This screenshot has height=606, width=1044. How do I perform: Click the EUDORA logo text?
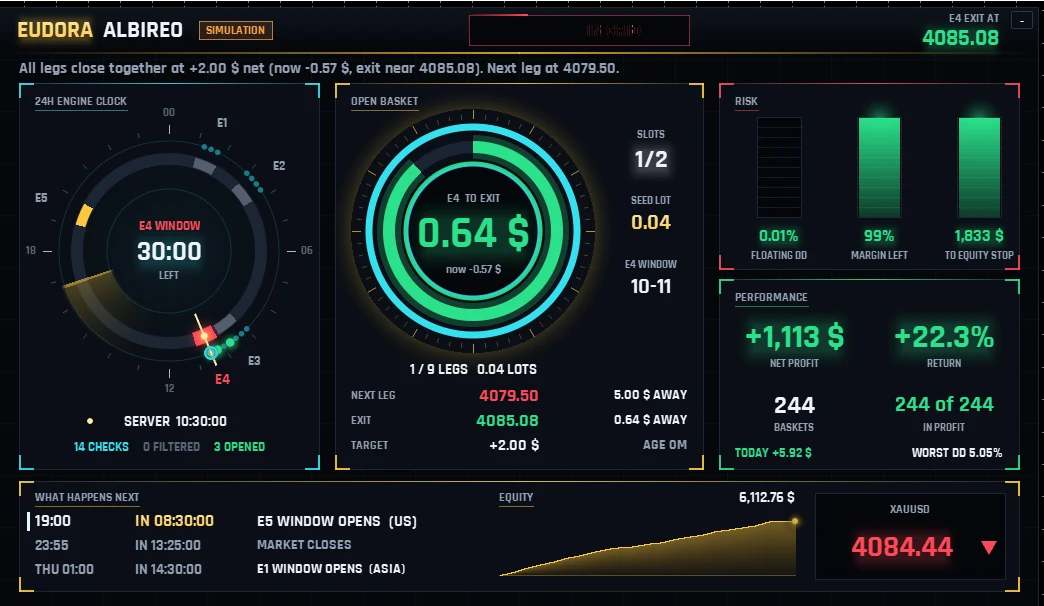(x=55, y=30)
